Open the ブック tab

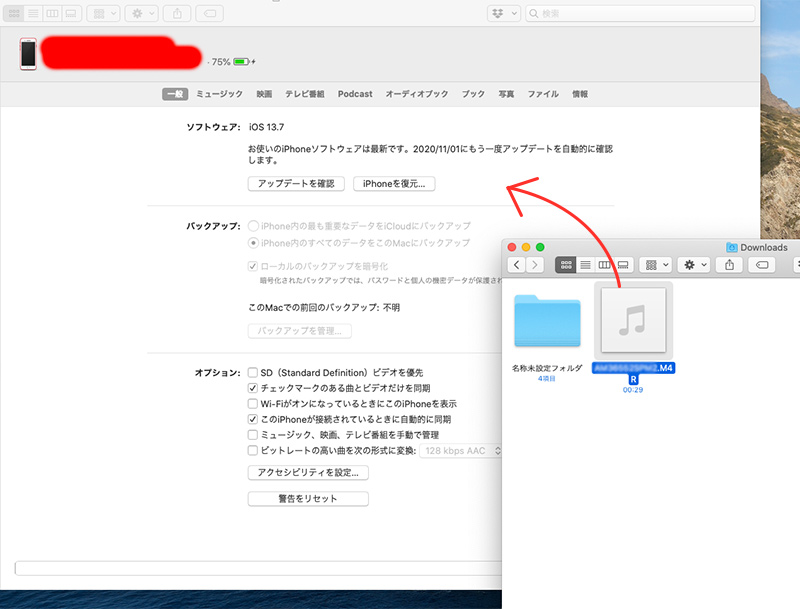tap(473, 94)
